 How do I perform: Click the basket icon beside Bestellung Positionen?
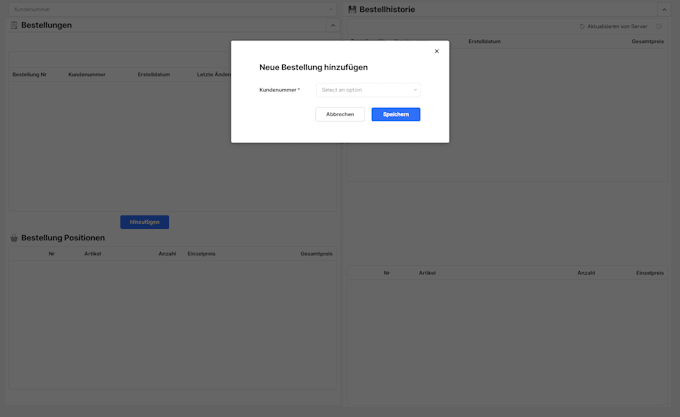14,238
